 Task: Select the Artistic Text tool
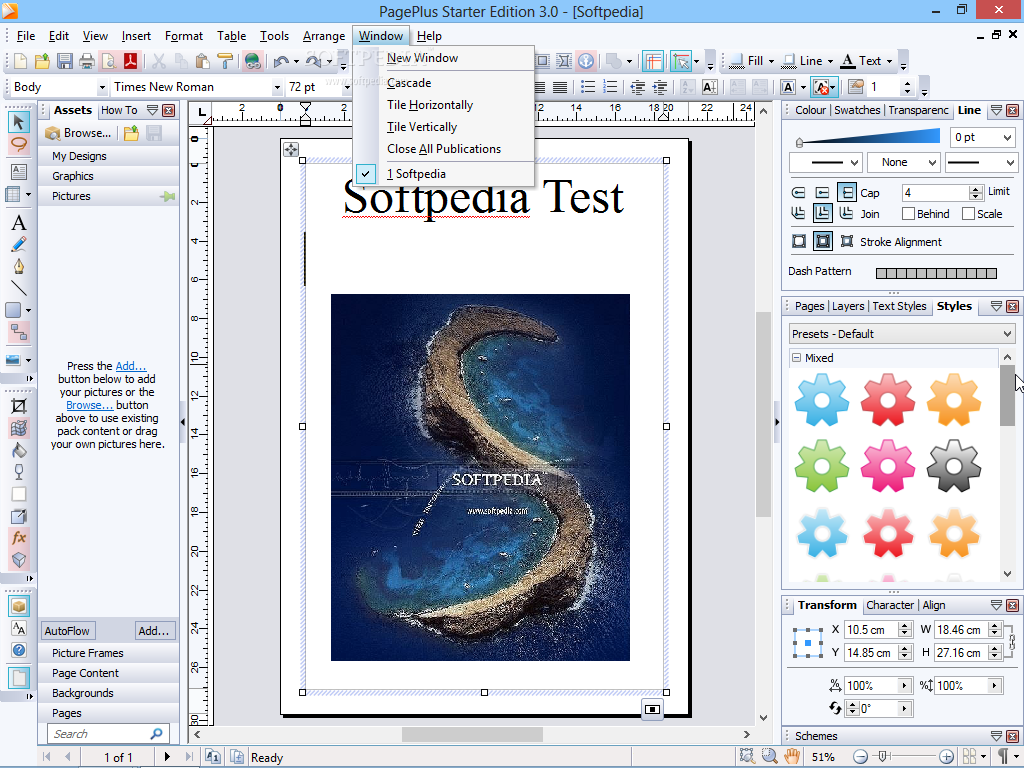pyautogui.click(x=19, y=223)
